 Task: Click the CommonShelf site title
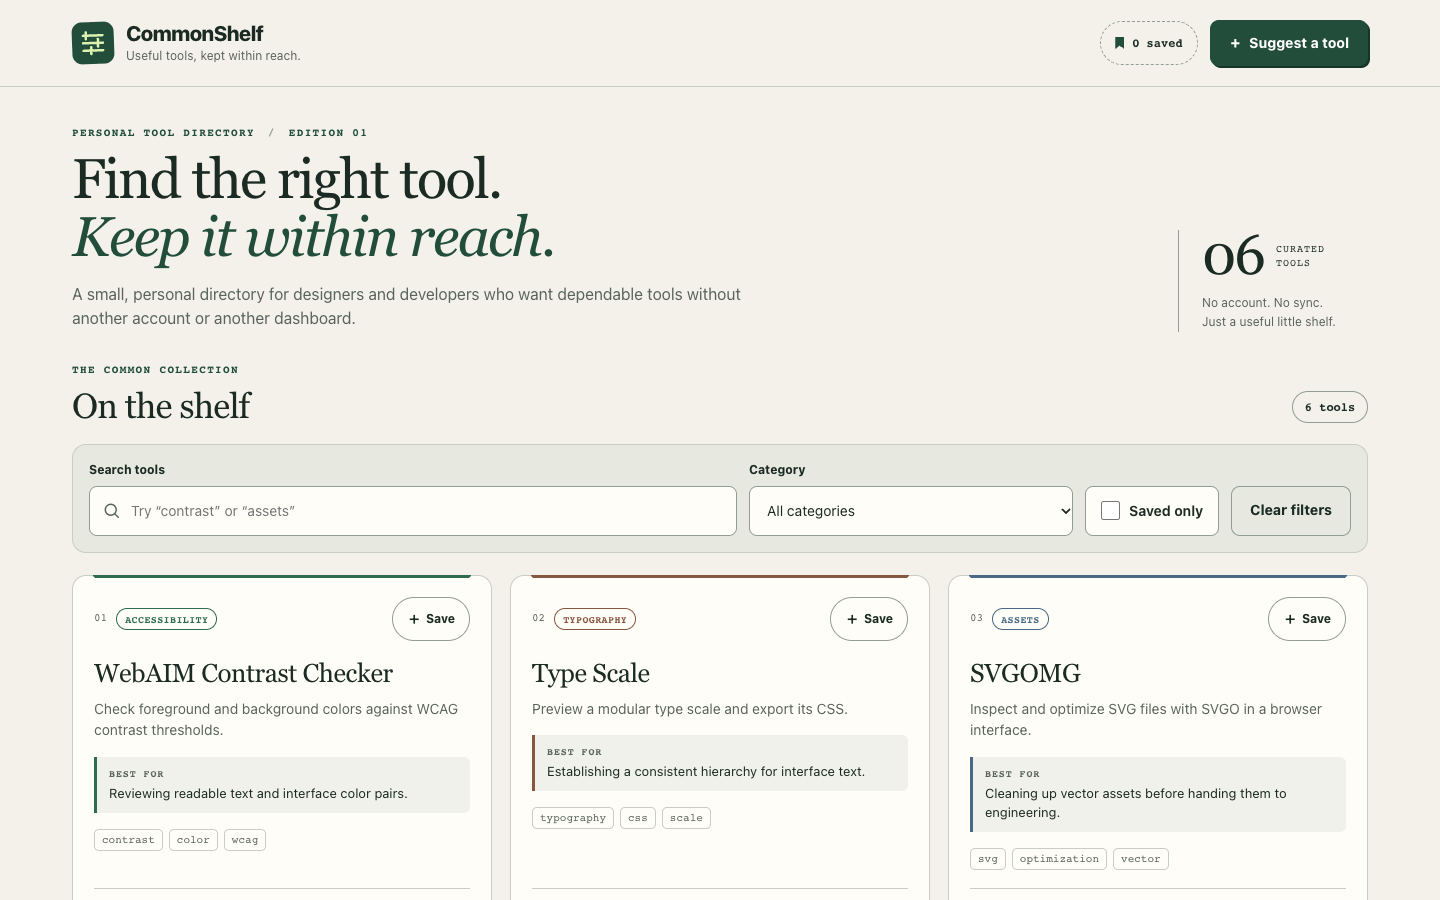point(195,34)
